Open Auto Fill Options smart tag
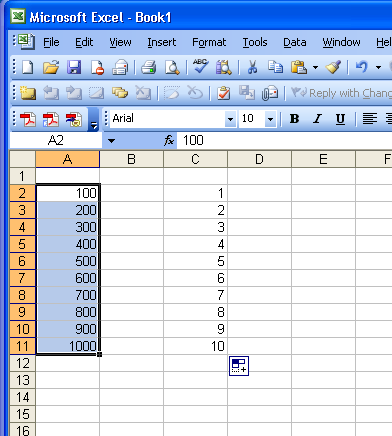 [x=239, y=366]
